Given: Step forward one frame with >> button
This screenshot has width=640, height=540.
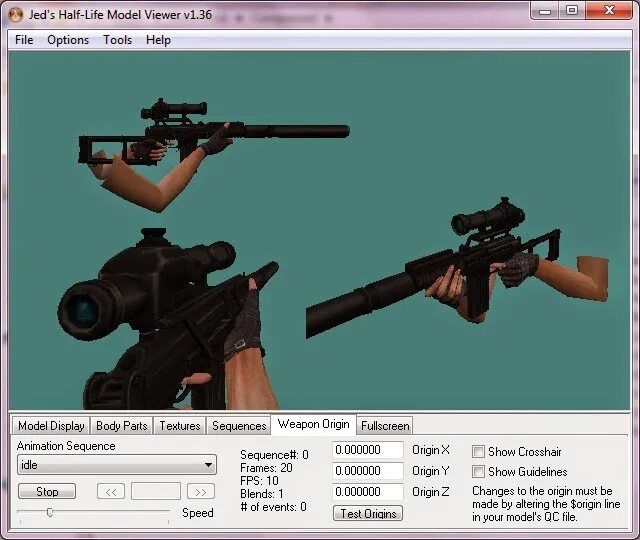Looking at the screenshot, I should (201, 491).
